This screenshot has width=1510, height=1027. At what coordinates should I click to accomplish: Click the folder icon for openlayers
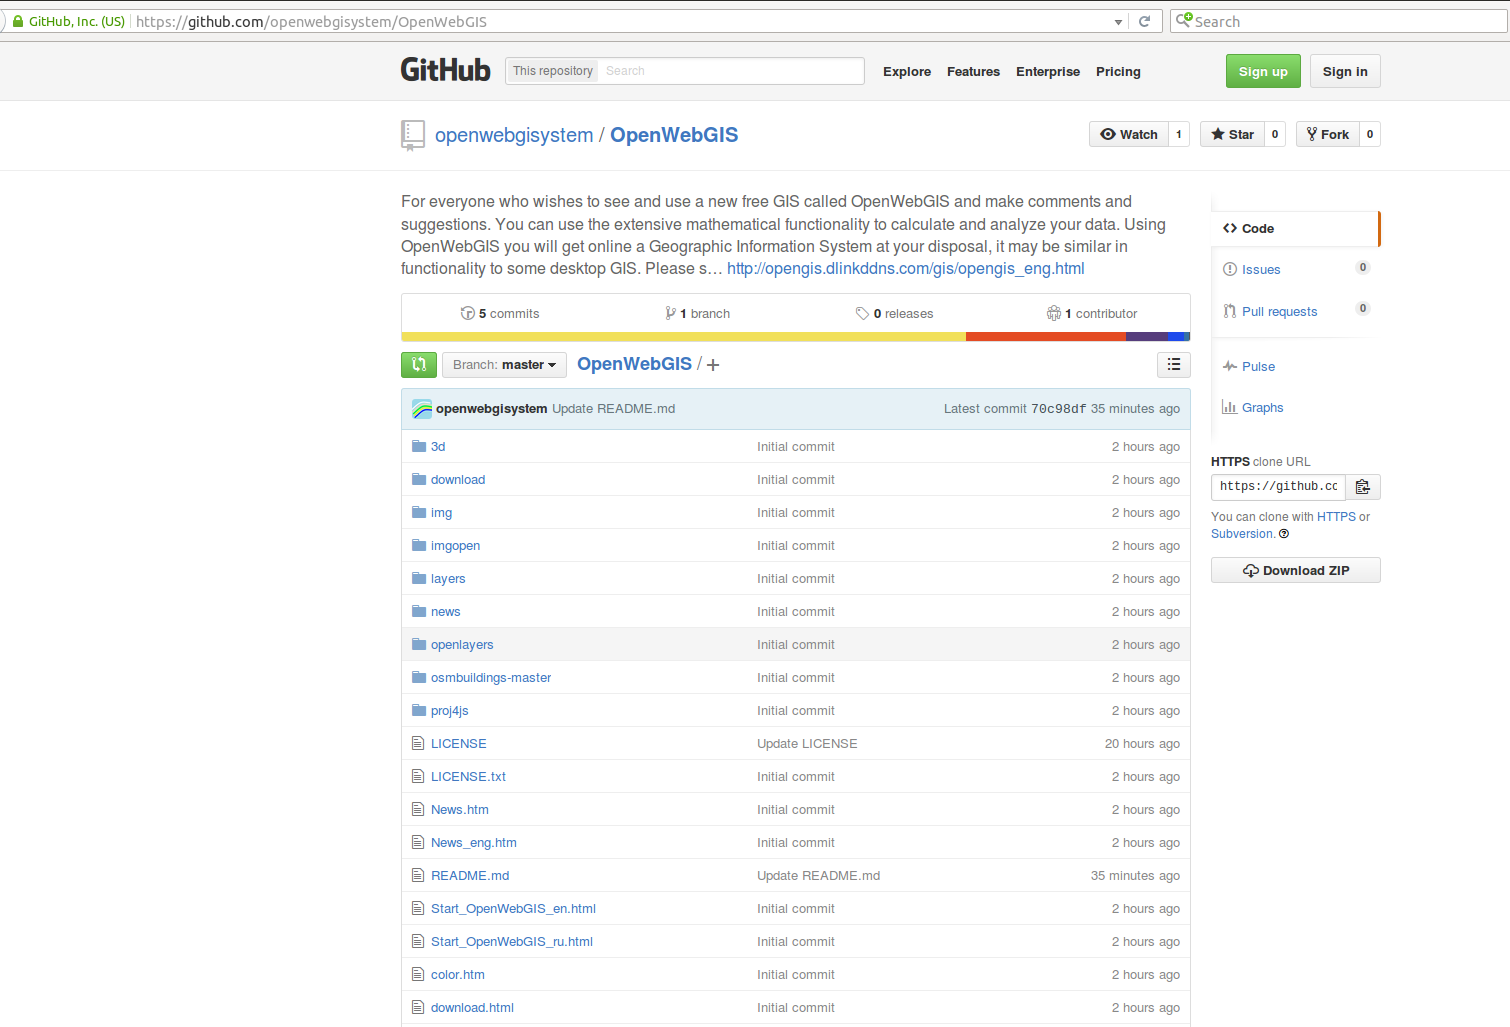[x=419, y=644]
